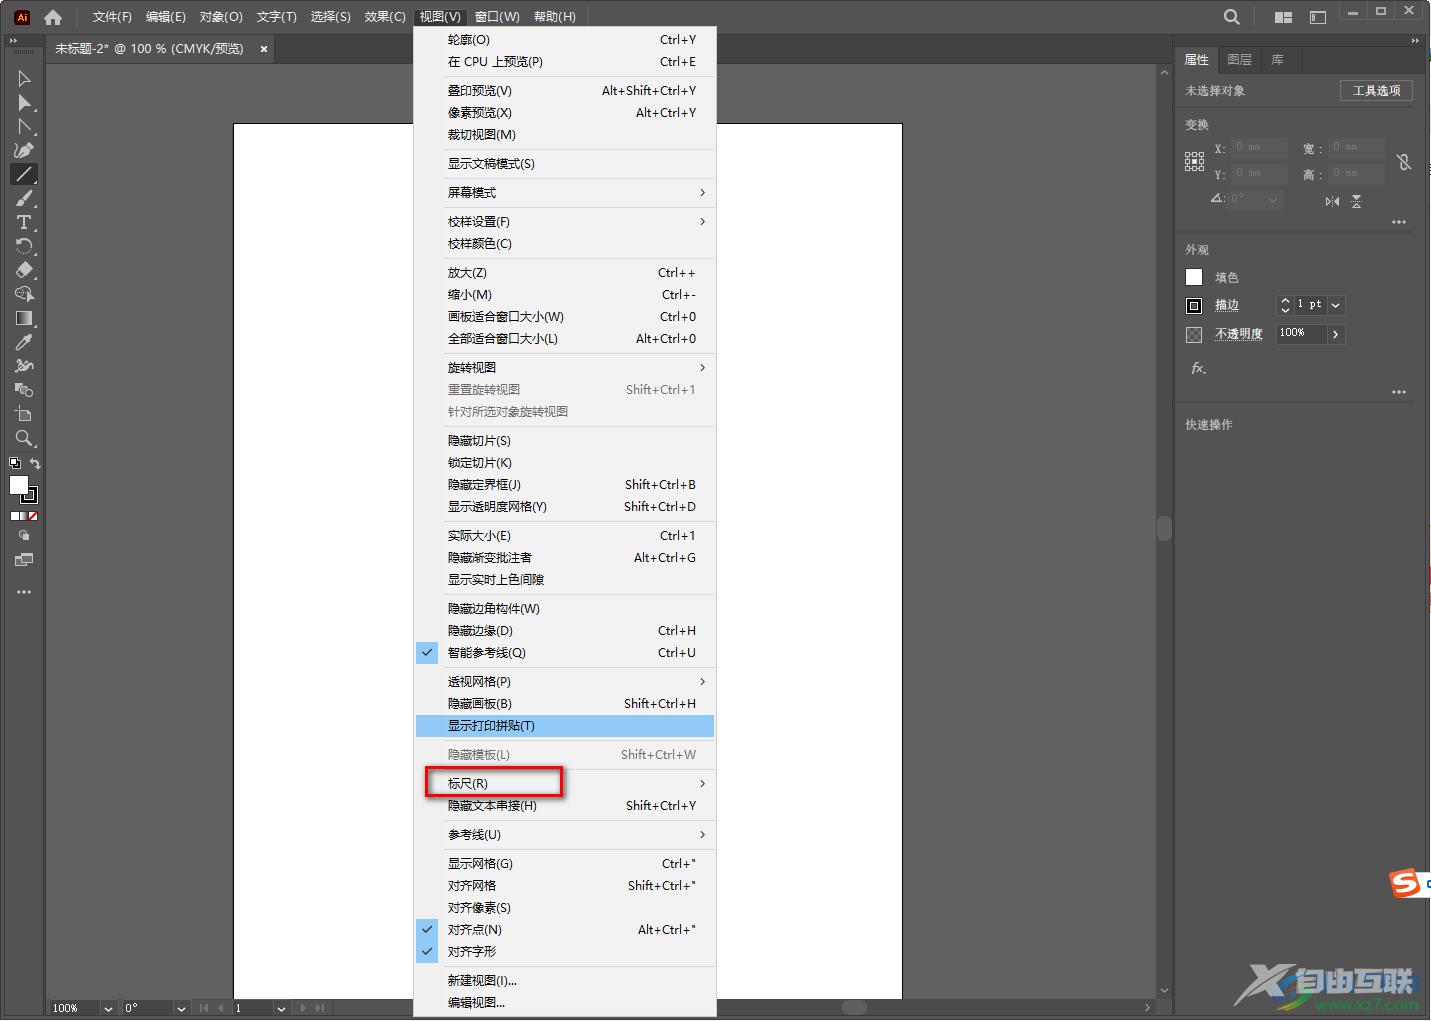Toggle Hide Bounding Box (隐藏定界框) item
Screen dimensions: 1431x1021
[x=565, y=485]
